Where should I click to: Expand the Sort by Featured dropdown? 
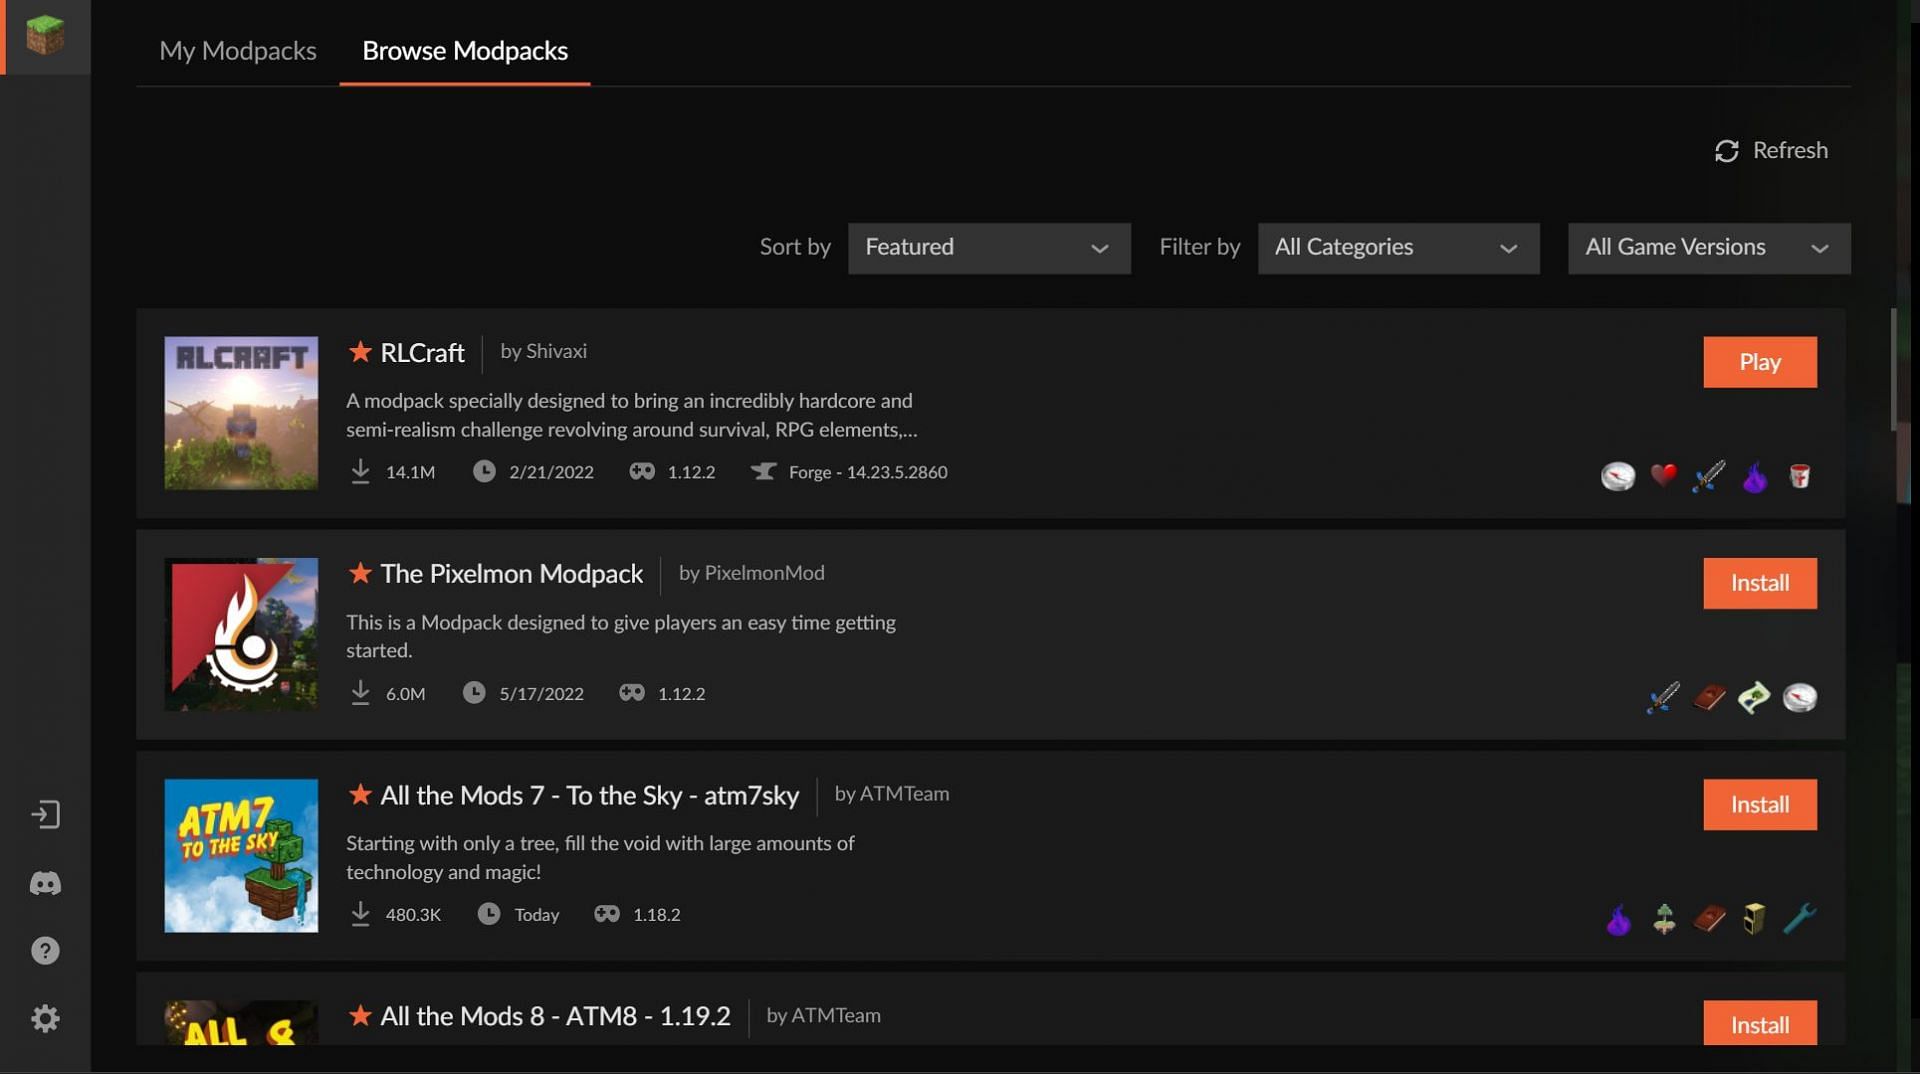988,248
